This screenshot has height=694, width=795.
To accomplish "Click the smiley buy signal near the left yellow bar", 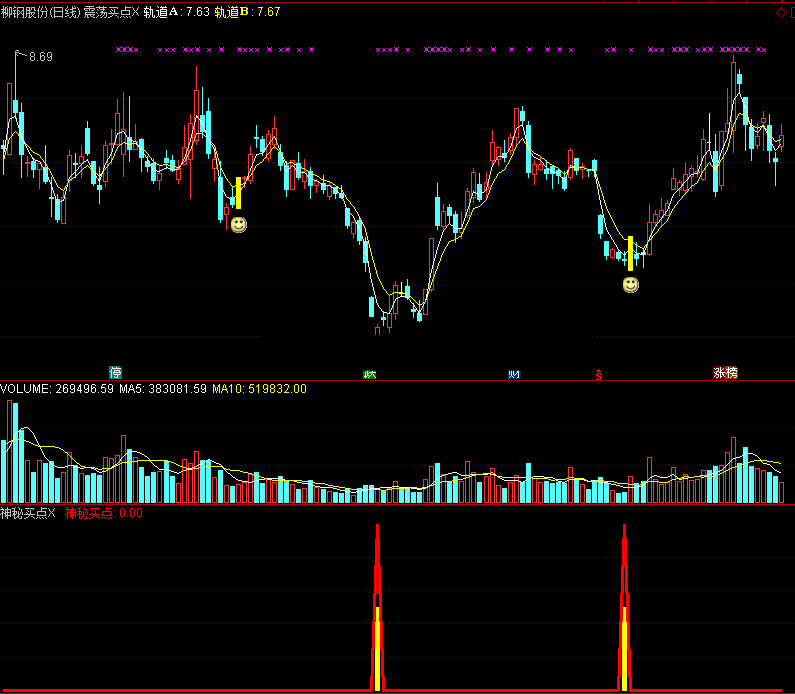I will pos(238,225).
